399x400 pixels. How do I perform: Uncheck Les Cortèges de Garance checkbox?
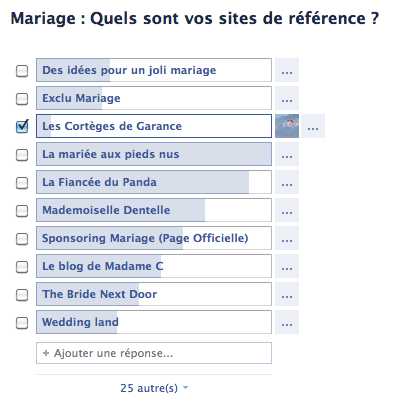click(22, 126)
